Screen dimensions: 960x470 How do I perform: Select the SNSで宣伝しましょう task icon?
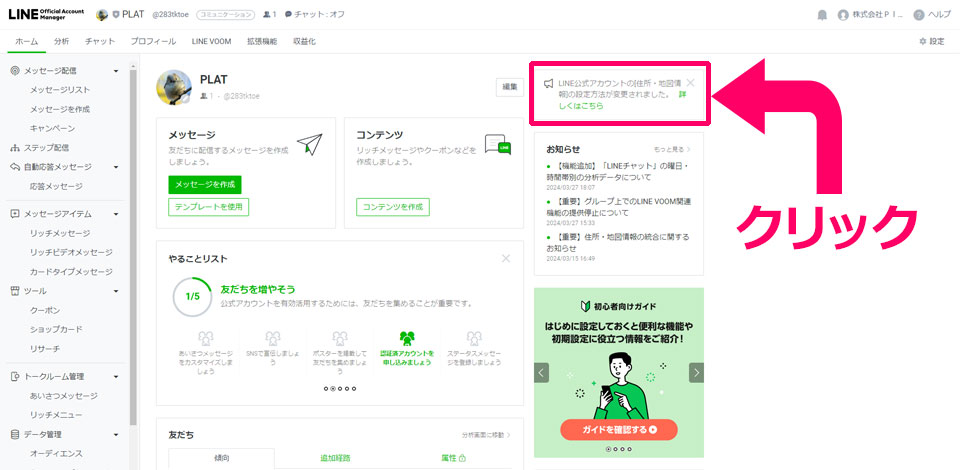pos(272,338)
